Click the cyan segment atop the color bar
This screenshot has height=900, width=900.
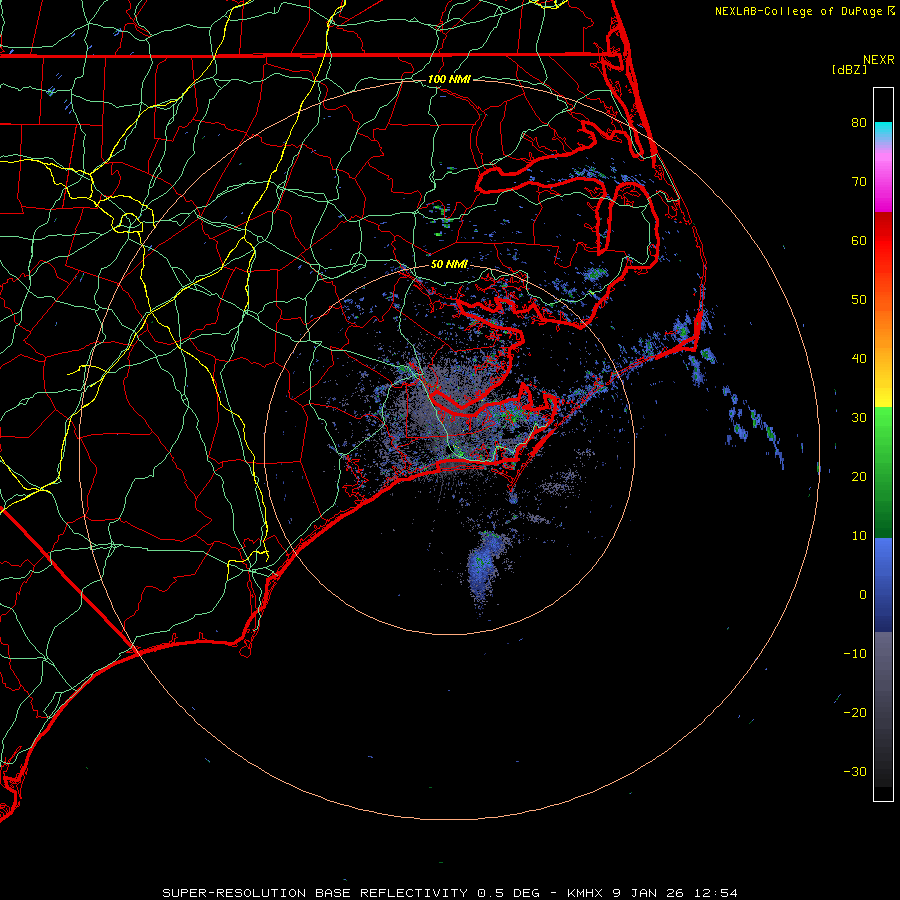tap(883, 132)
